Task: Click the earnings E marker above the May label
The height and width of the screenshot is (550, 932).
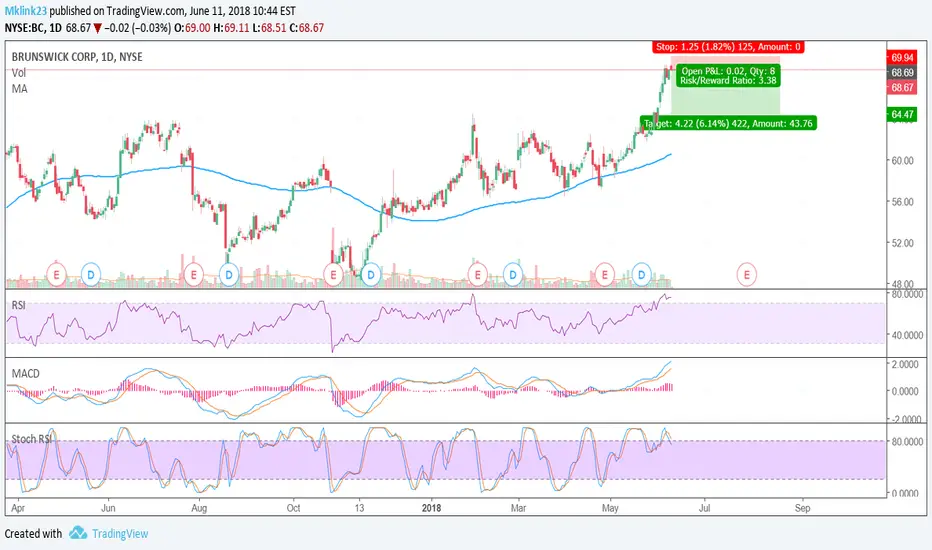Action: (x=604, y=275)
